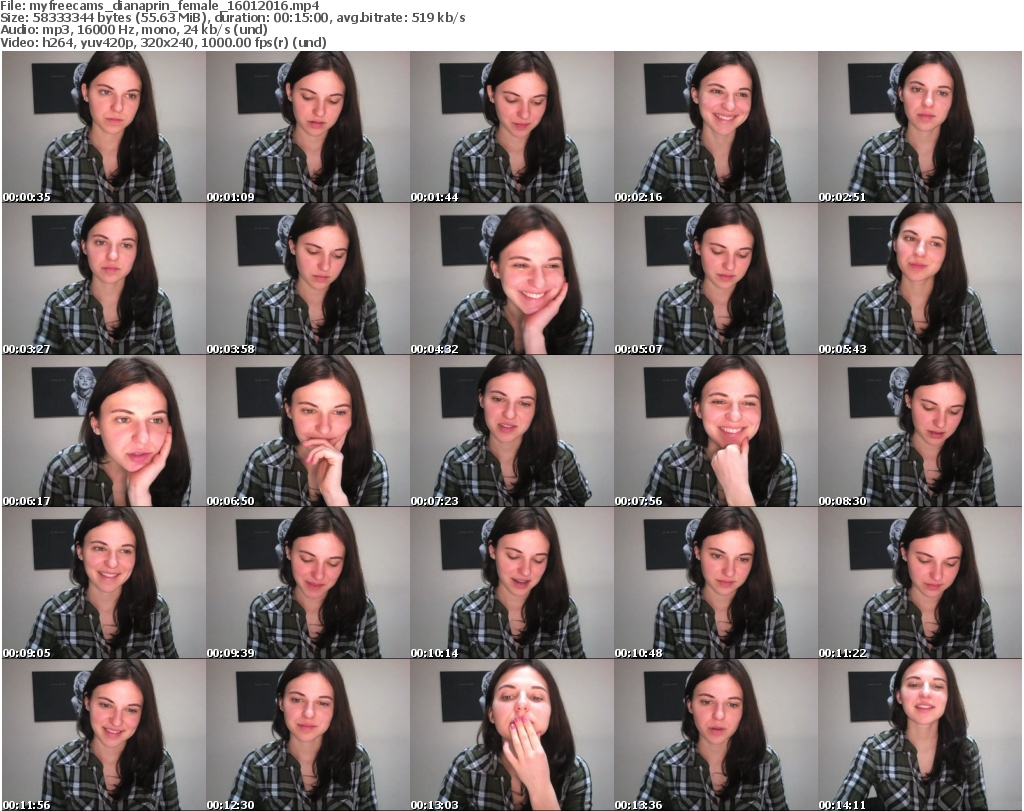Open the frame stamped 00:03:58
This screenshot has height=811, width=1024.
308,279
